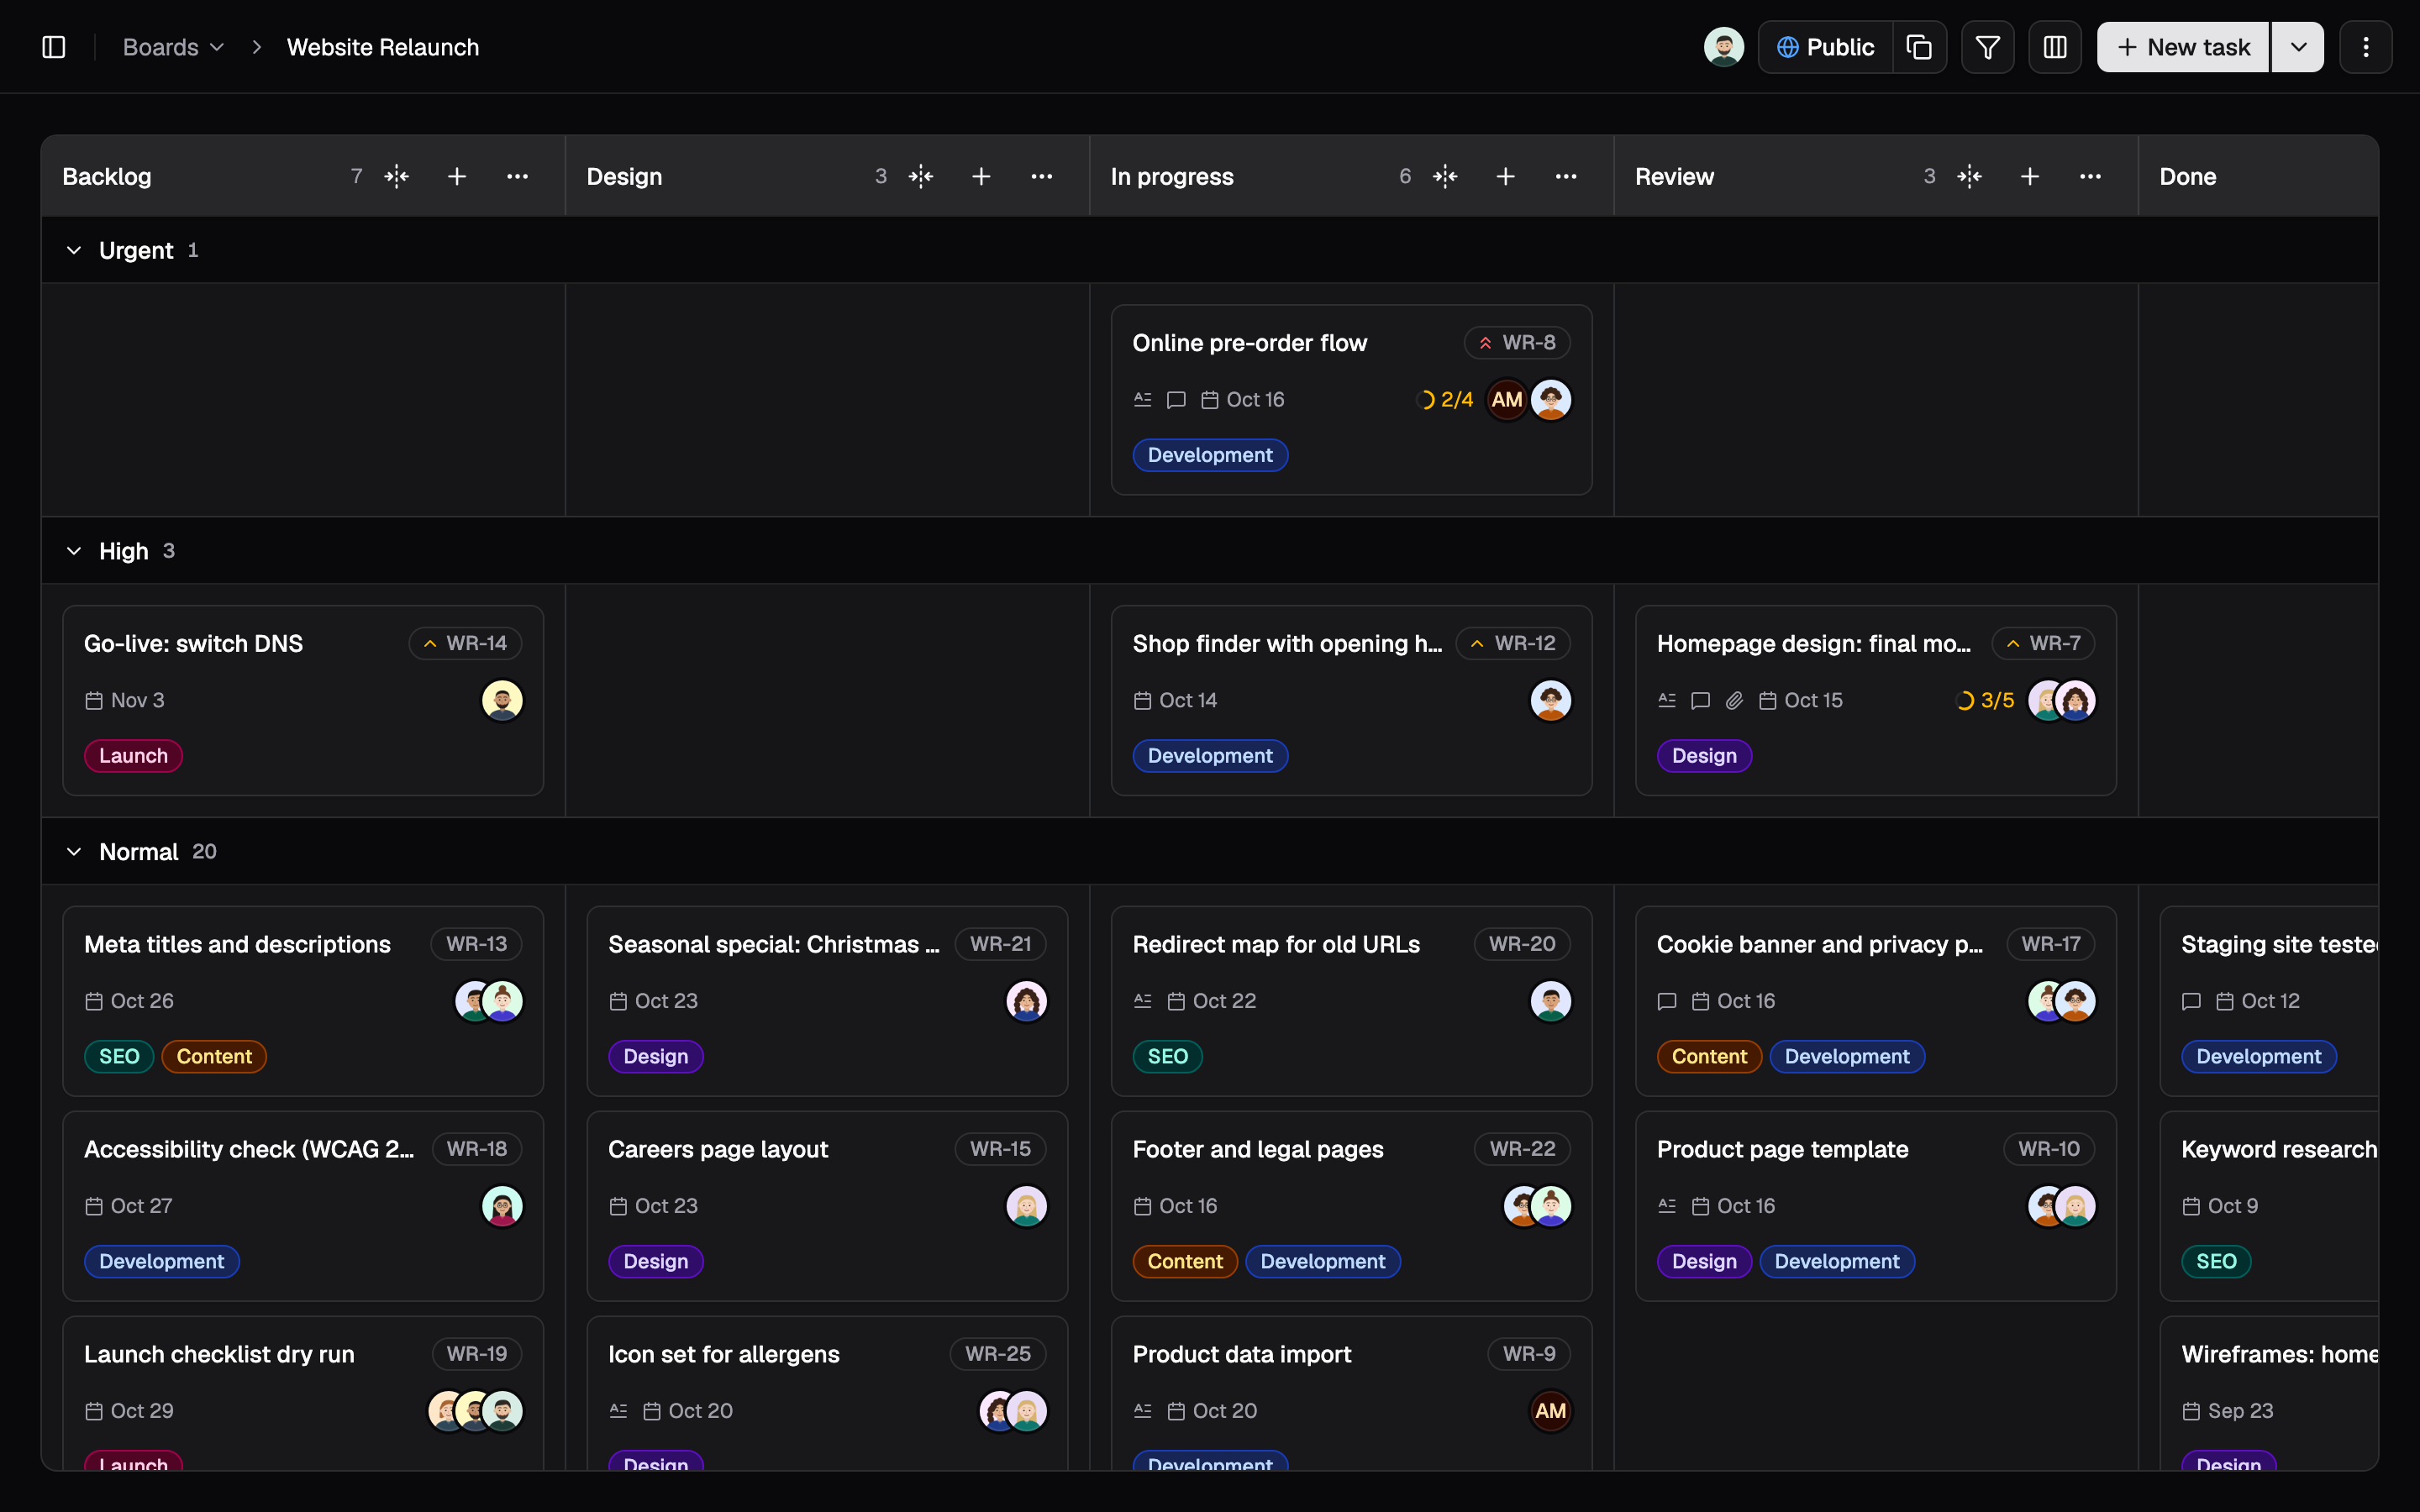Add a task to the Backlog column
Image resolution: width=2420 pixels, height=1512 pixels.
coord(457,176)
